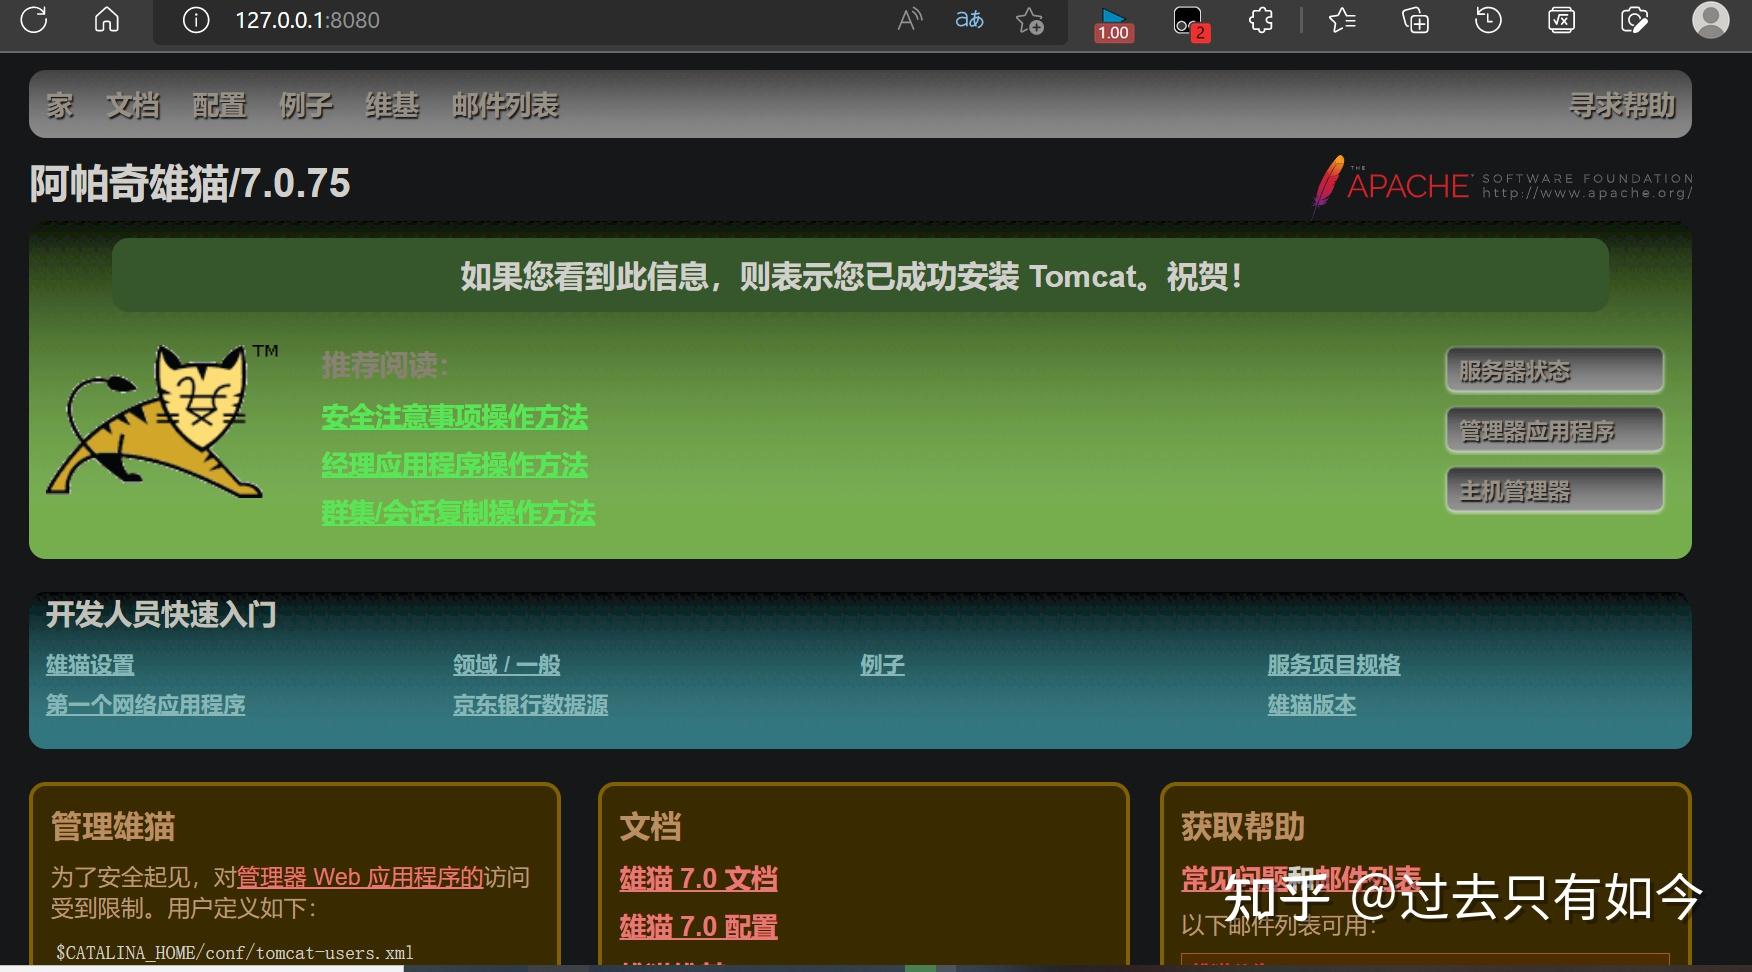
Task: Click the browser refresh icon
Action: (34, 20)
